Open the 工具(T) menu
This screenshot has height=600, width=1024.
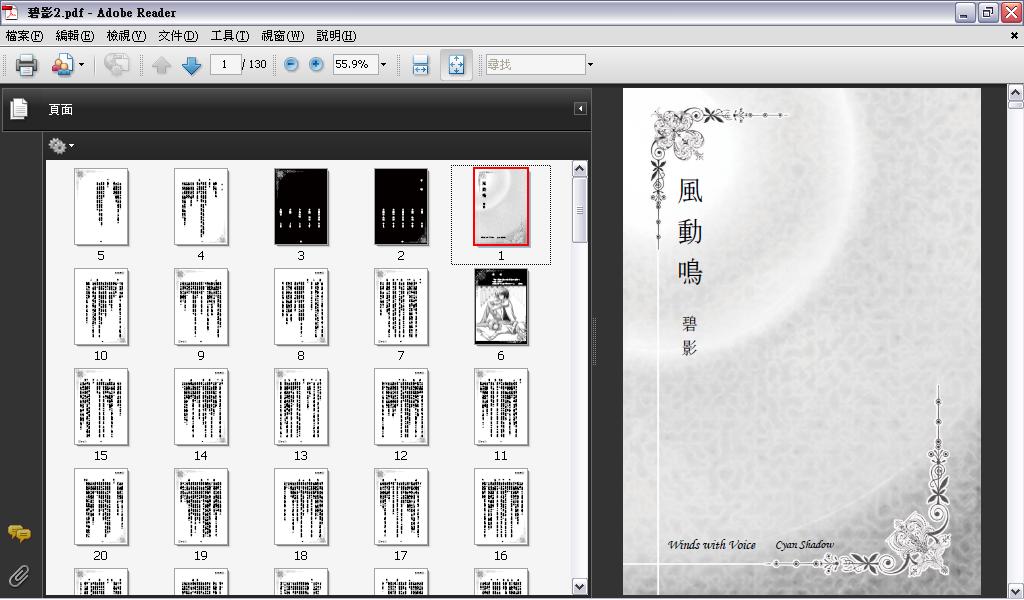click(229, 36)
